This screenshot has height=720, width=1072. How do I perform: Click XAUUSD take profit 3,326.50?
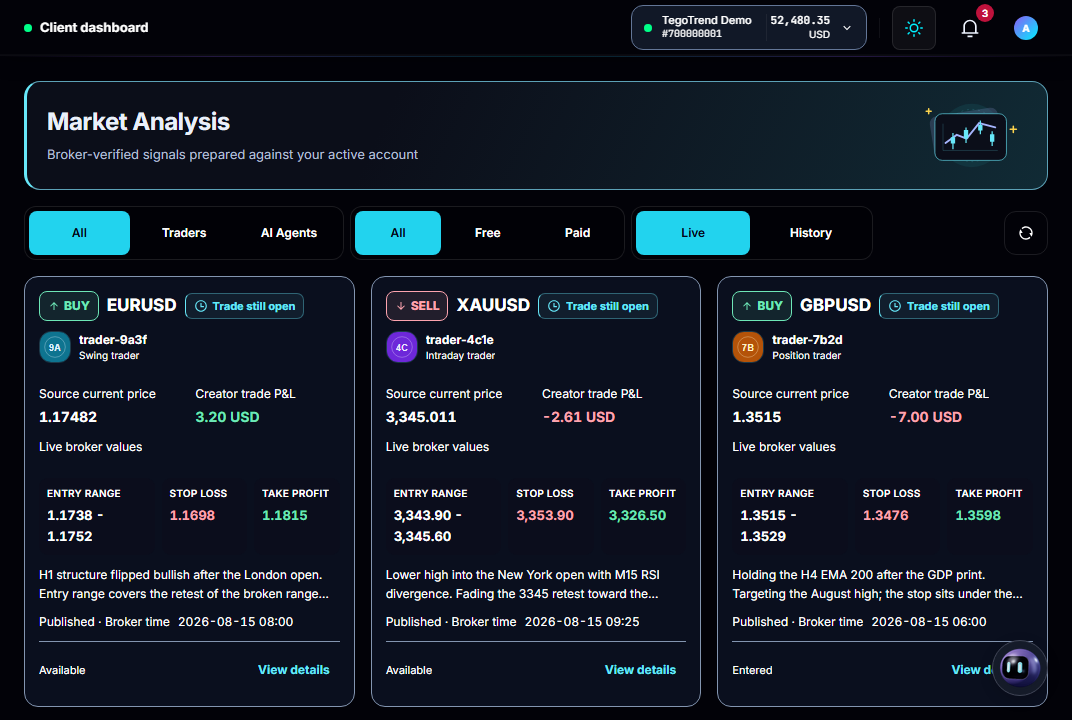pos(637,516)
